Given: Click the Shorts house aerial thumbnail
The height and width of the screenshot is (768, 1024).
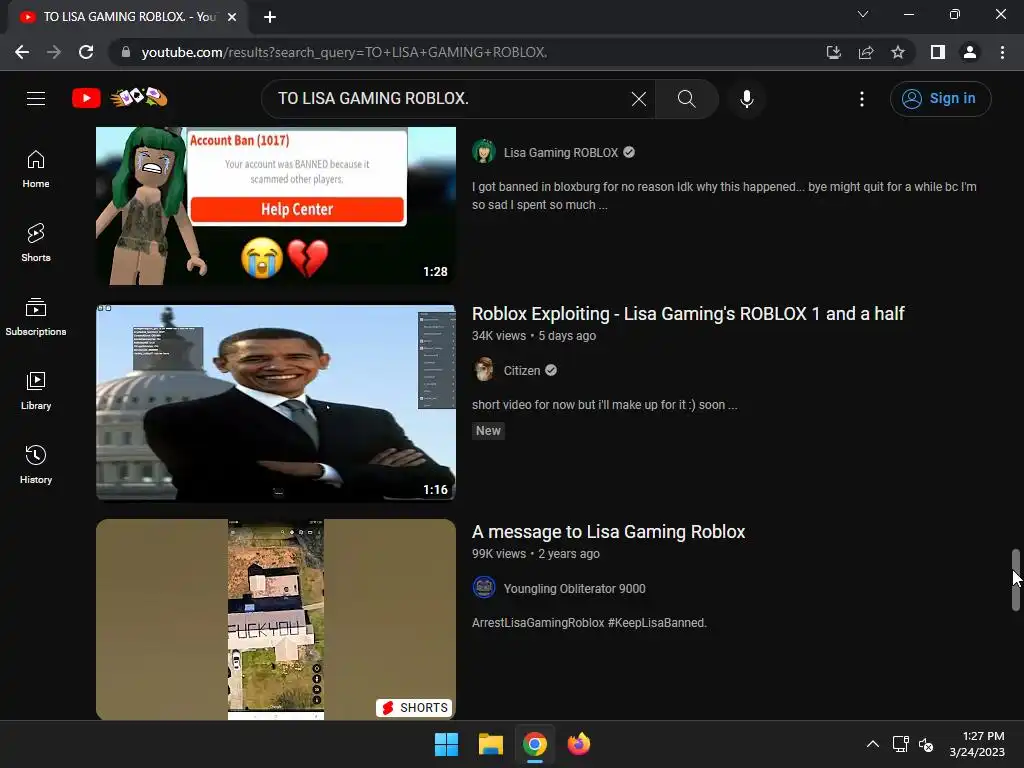Looking at the screenshot, I should pos(276,619).
